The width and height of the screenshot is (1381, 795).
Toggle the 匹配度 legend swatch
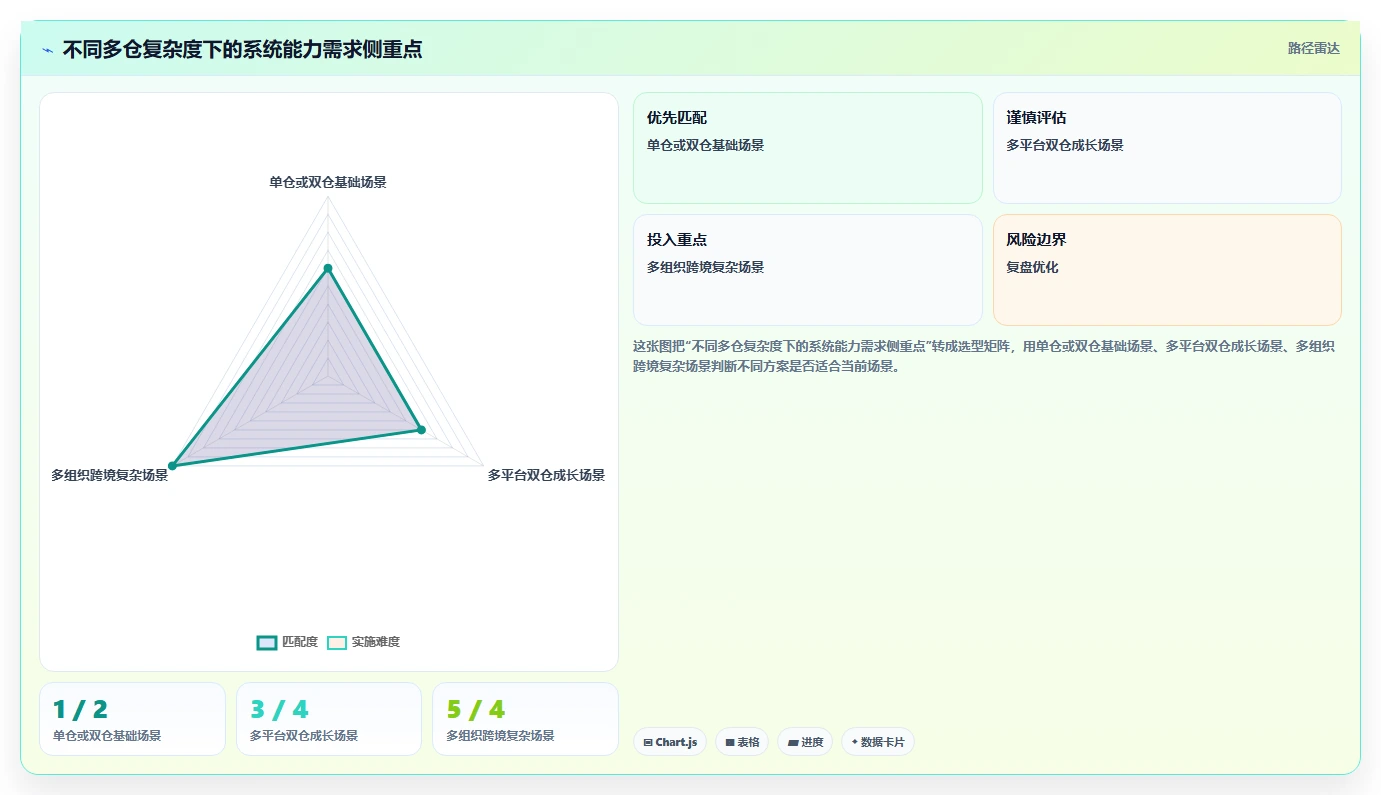(266, 642)
